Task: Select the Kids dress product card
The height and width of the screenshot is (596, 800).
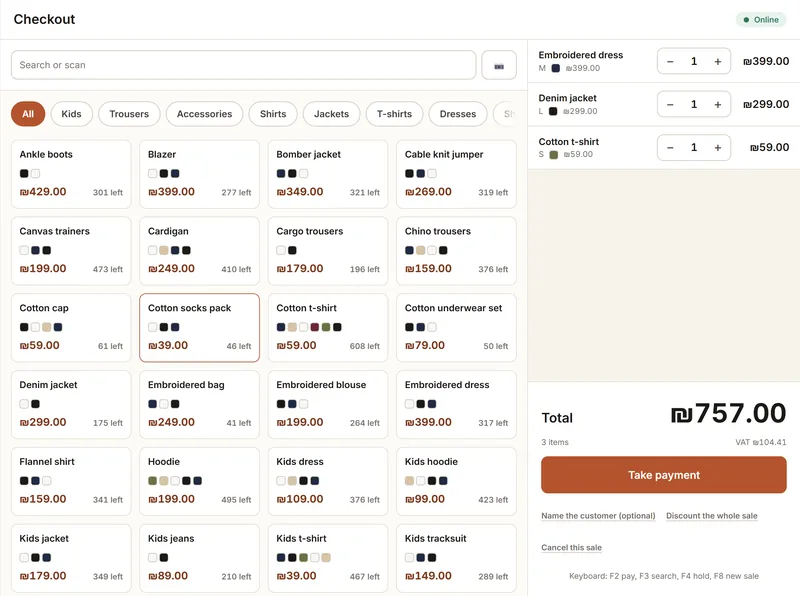Action: point(328,481)
